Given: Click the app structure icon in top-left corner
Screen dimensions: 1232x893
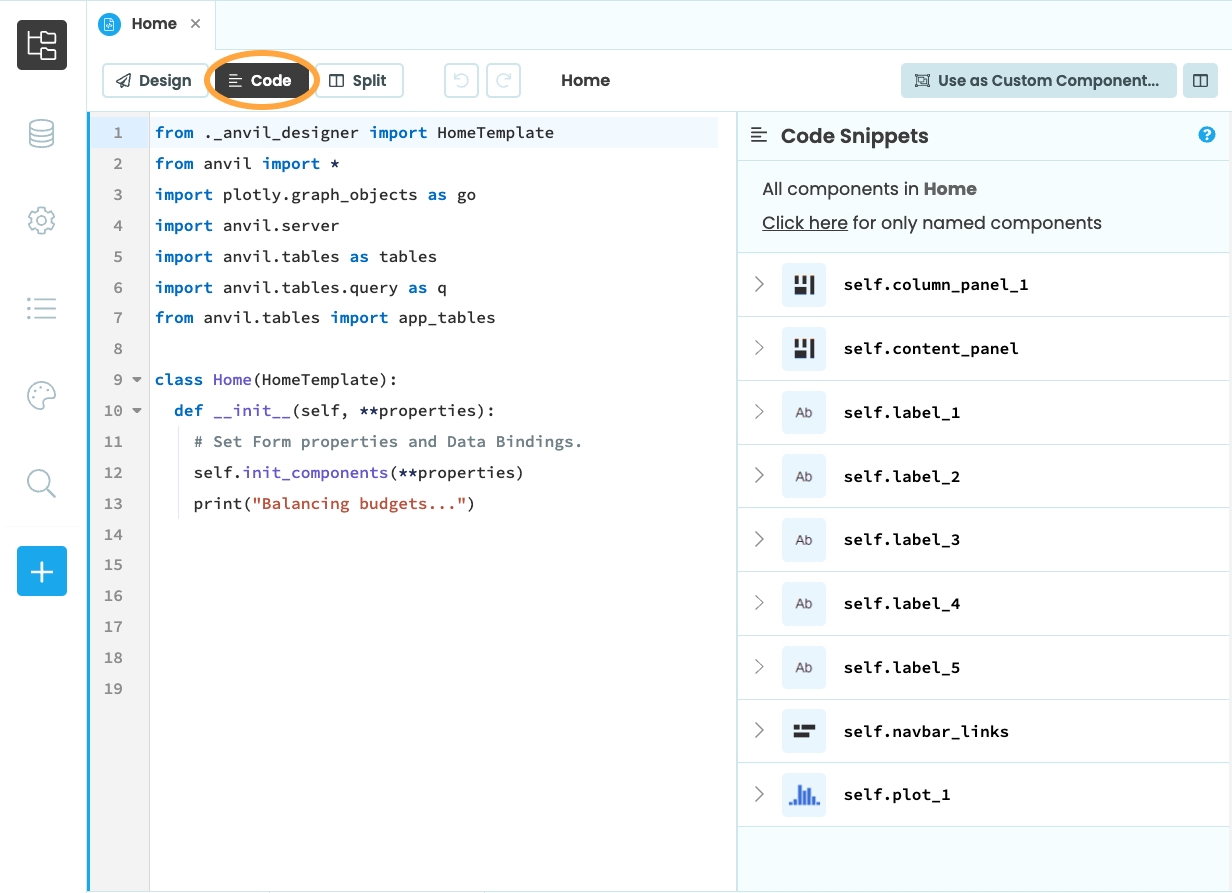Looking at the screenshot, I should tap(41, 45).
